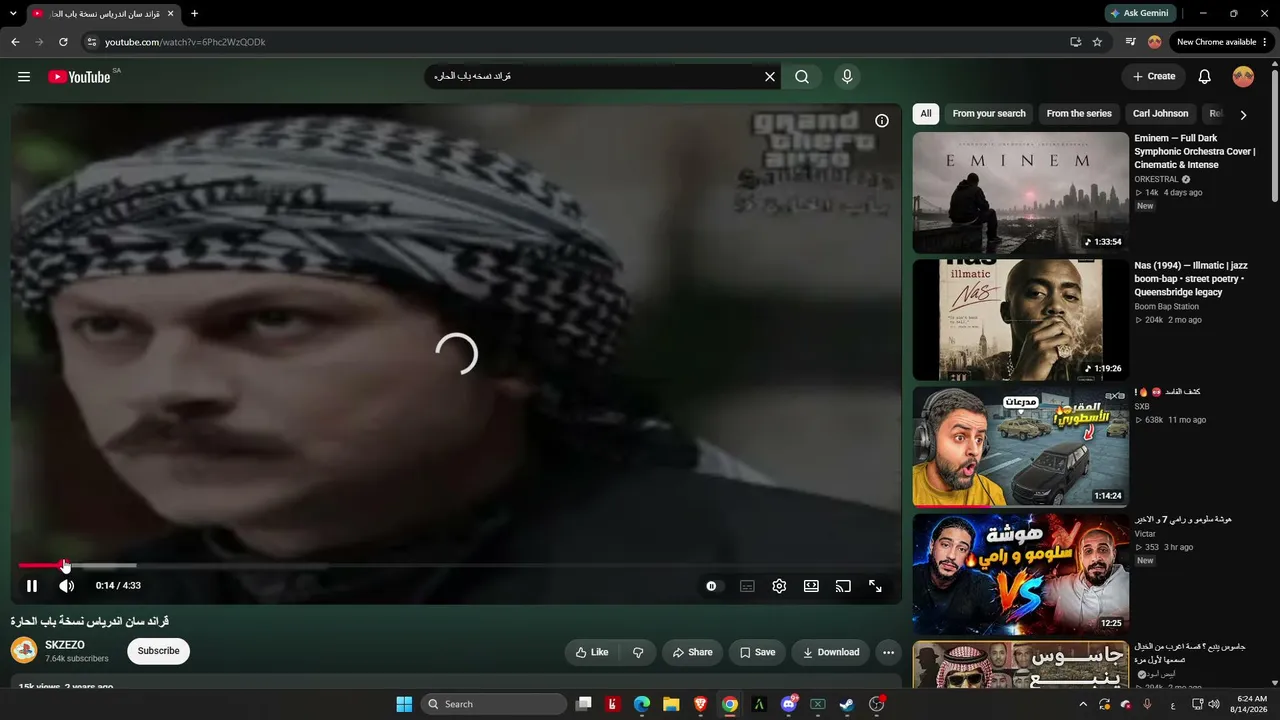Open the Eminem Full Dark Symphonic title
1280x720 pixels.
click(1195, 152)
